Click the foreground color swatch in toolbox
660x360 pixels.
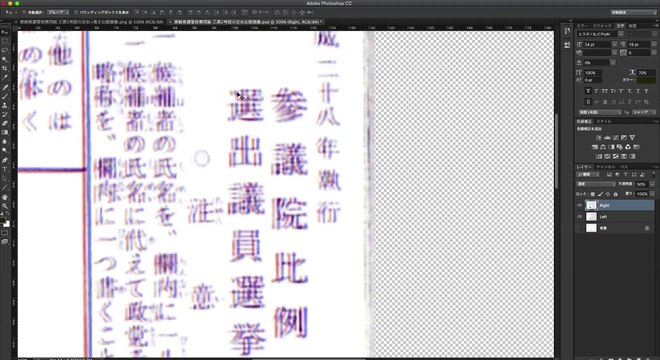[3, 220]
